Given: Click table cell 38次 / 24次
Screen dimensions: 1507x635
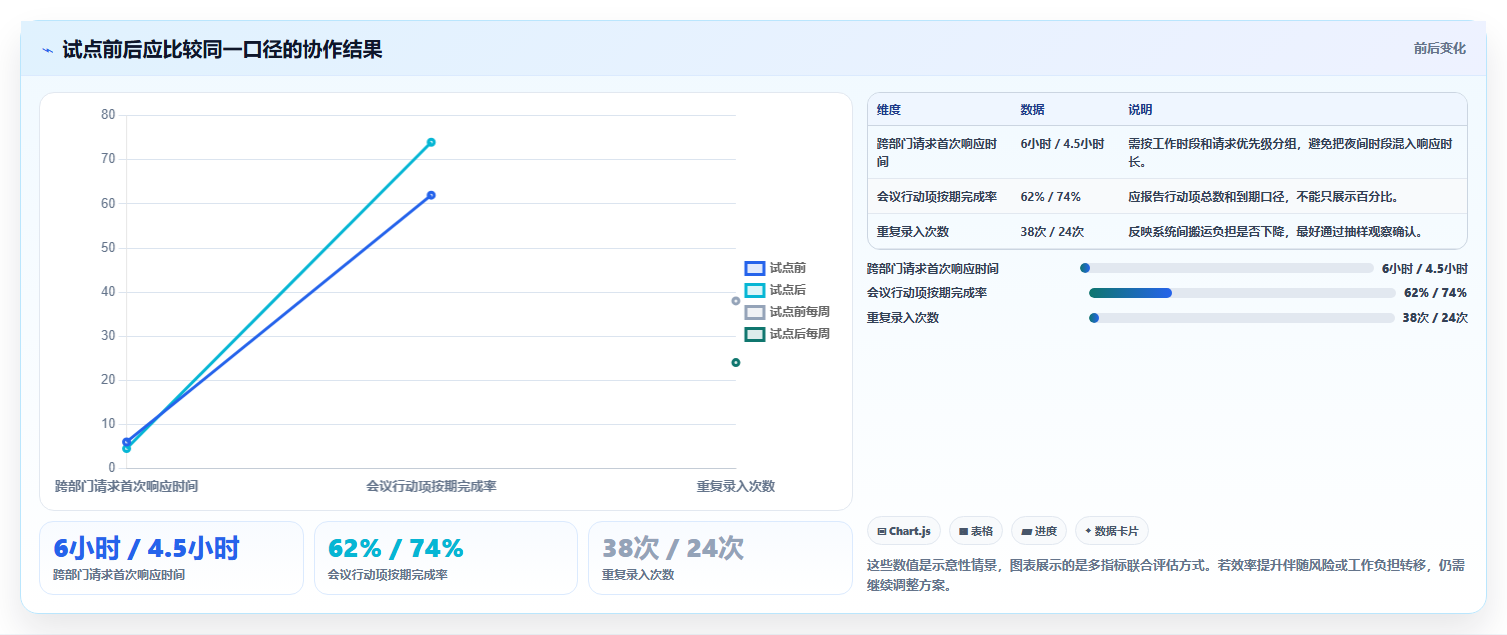Looking at the screenshot, I should (x=1052, y=232).
